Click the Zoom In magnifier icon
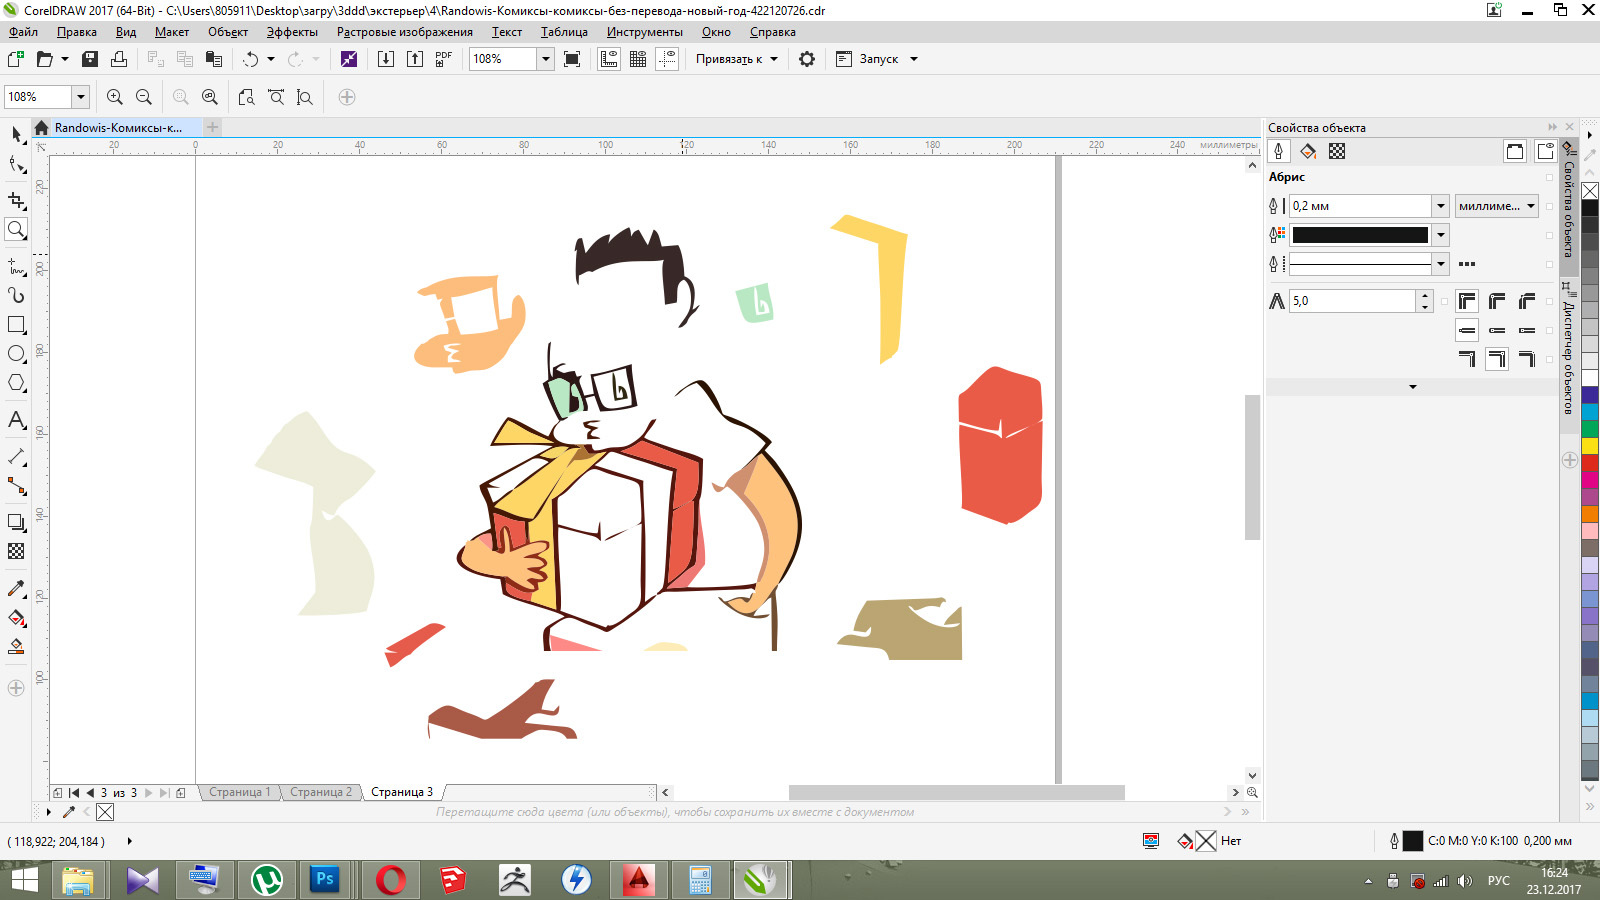 tap(115, 97)
